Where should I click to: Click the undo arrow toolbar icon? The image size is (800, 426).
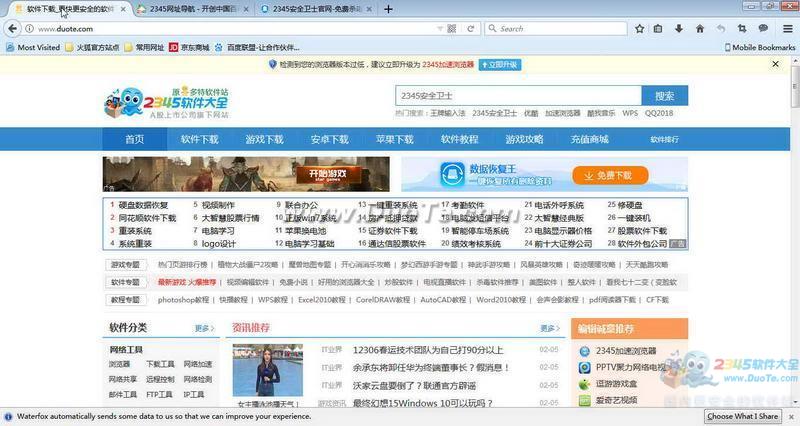(x=720, y=29)
